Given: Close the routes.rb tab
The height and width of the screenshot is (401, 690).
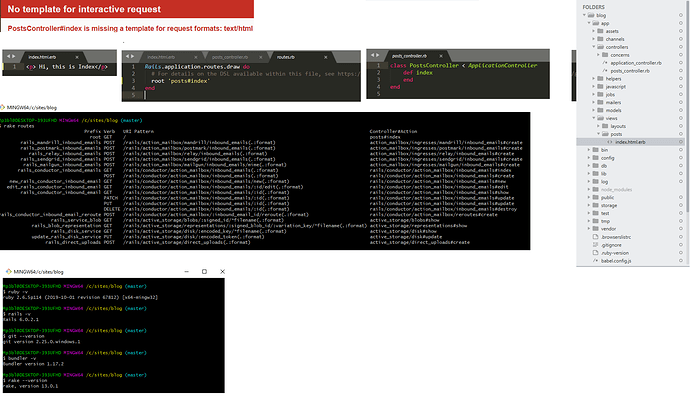Looking at the screenshot, I should 326,57.
